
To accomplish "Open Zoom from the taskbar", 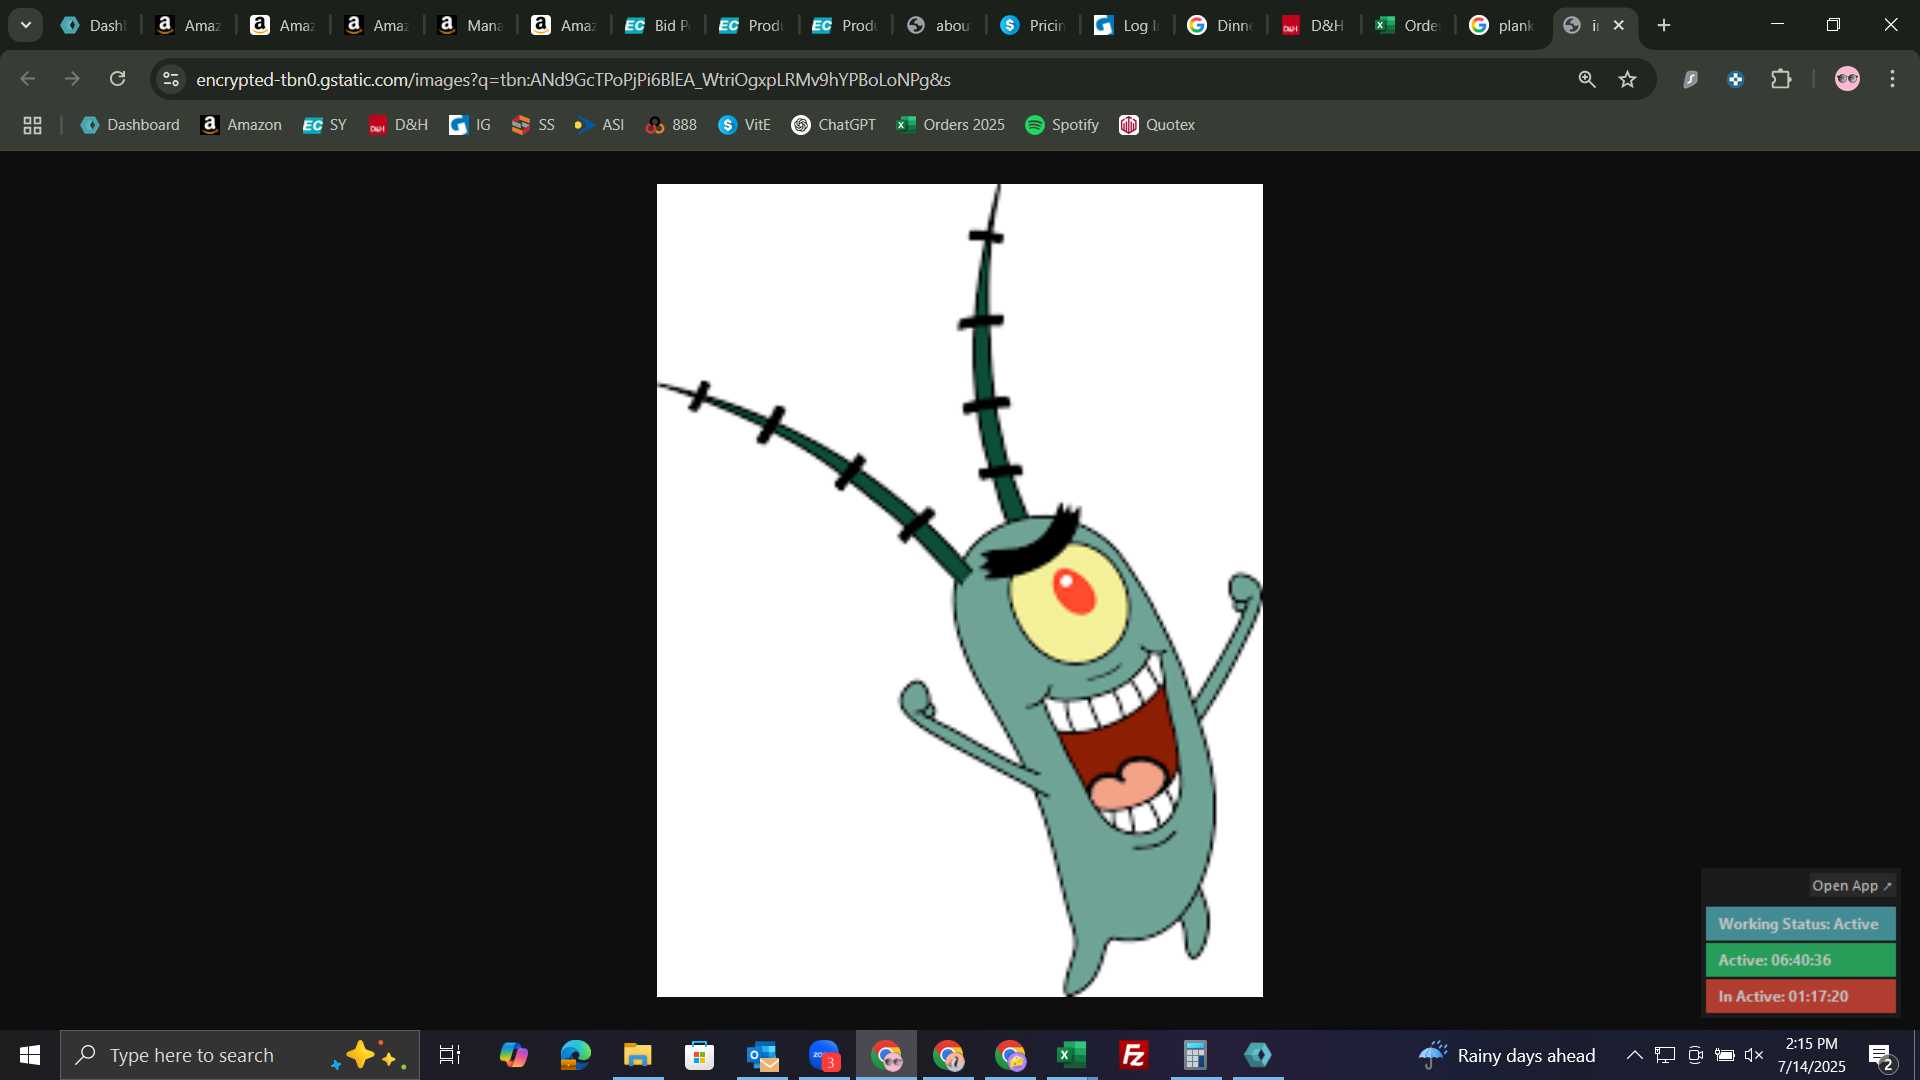I will (x=824, y=1055).
